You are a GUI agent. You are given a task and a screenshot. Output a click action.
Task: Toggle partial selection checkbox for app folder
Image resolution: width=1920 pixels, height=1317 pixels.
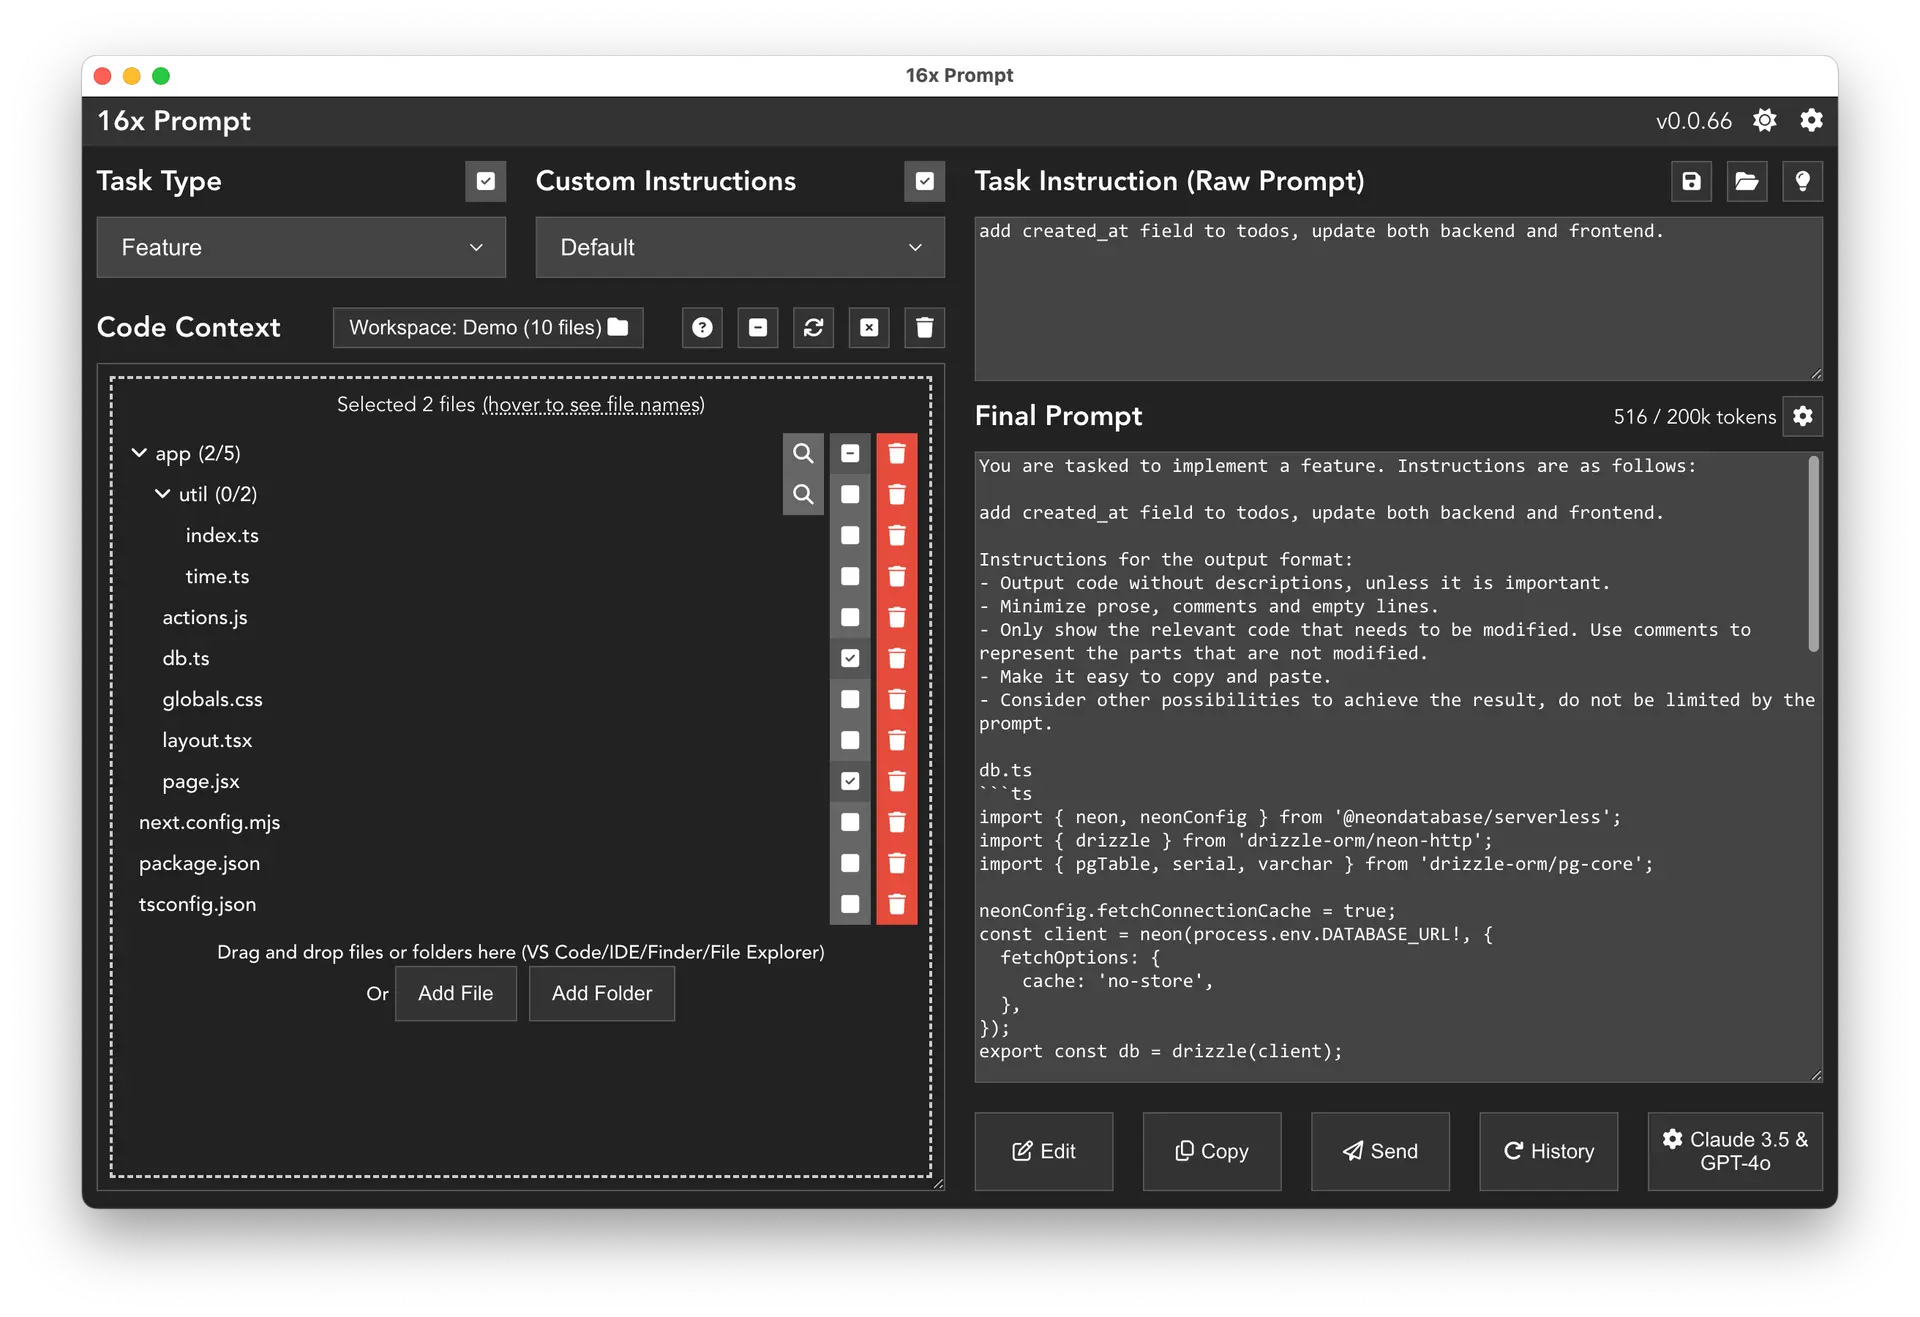tap(850, 453)
